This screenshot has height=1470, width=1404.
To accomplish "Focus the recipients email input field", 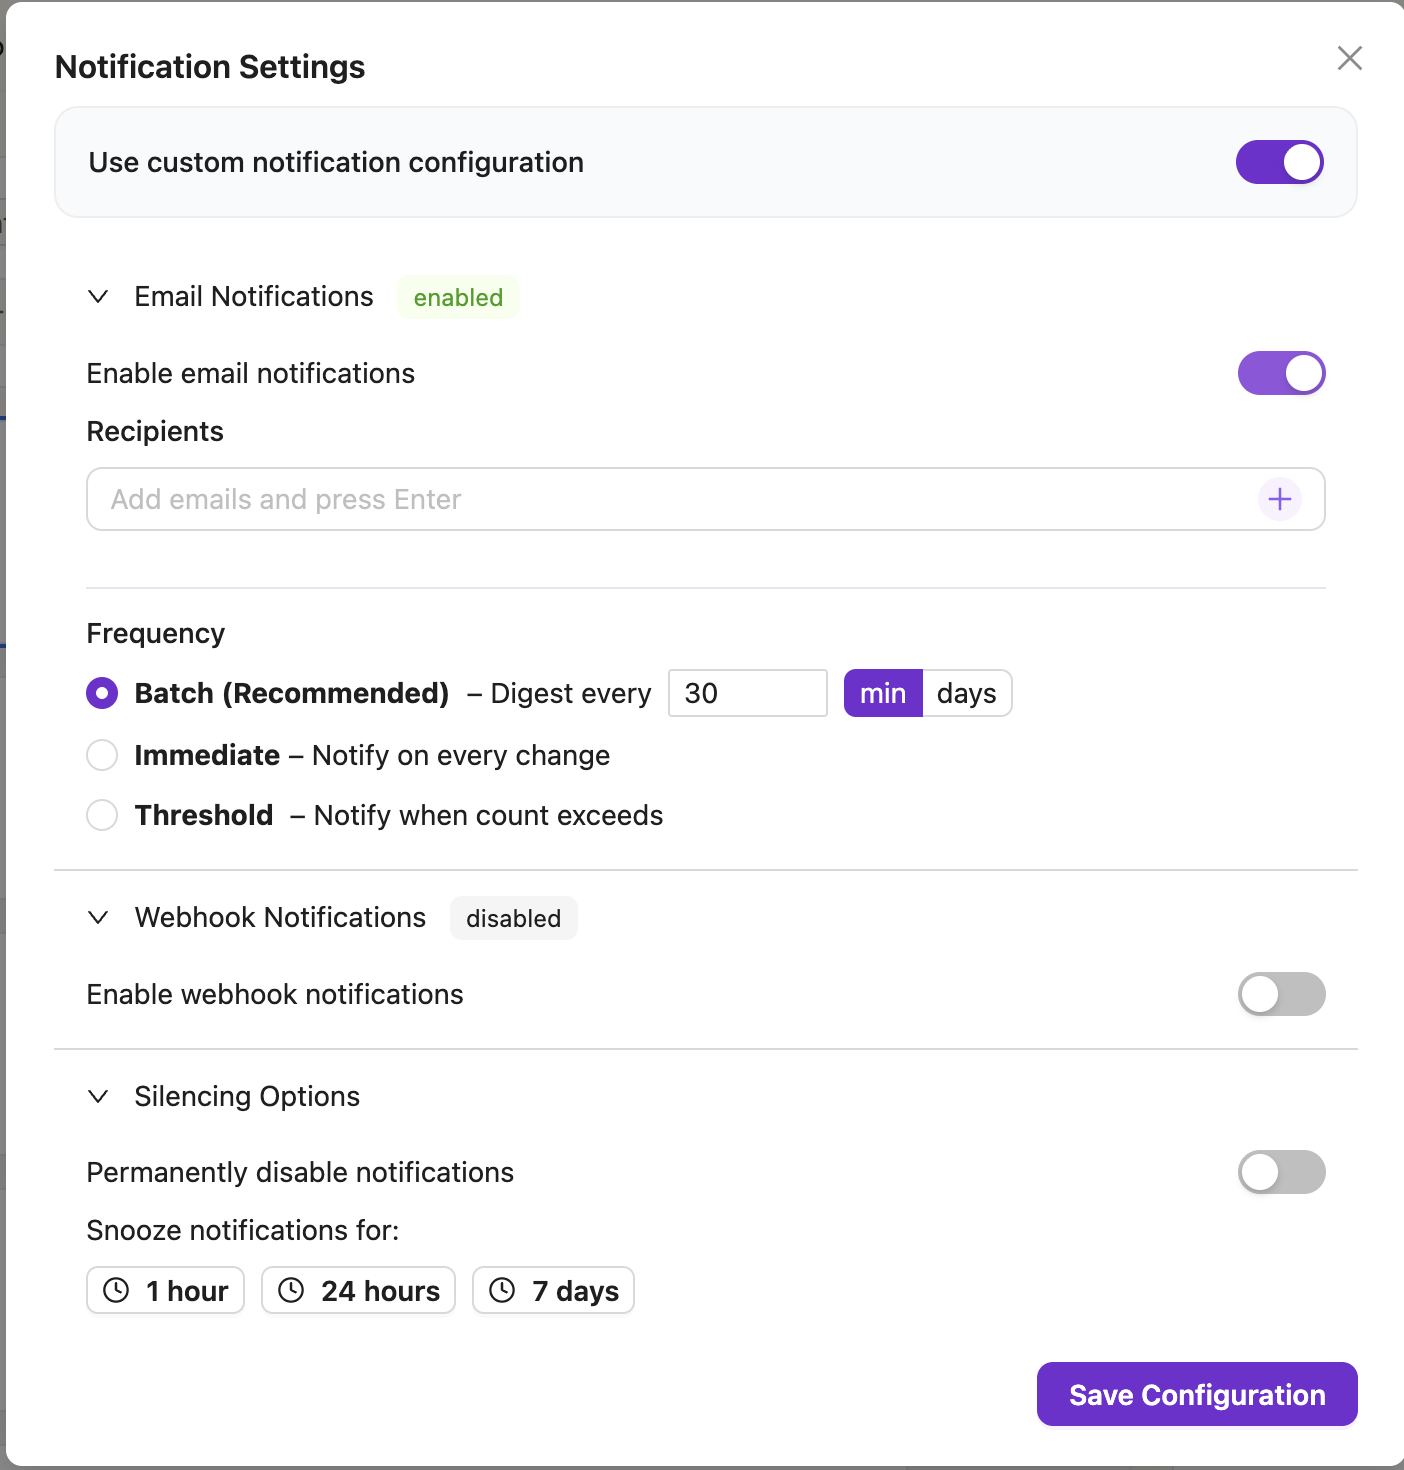I will 670,499.
